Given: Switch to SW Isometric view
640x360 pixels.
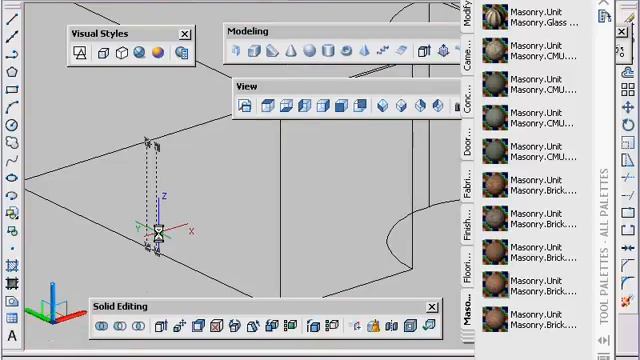Looking at the screenshot, I should [x=382, y=106].
